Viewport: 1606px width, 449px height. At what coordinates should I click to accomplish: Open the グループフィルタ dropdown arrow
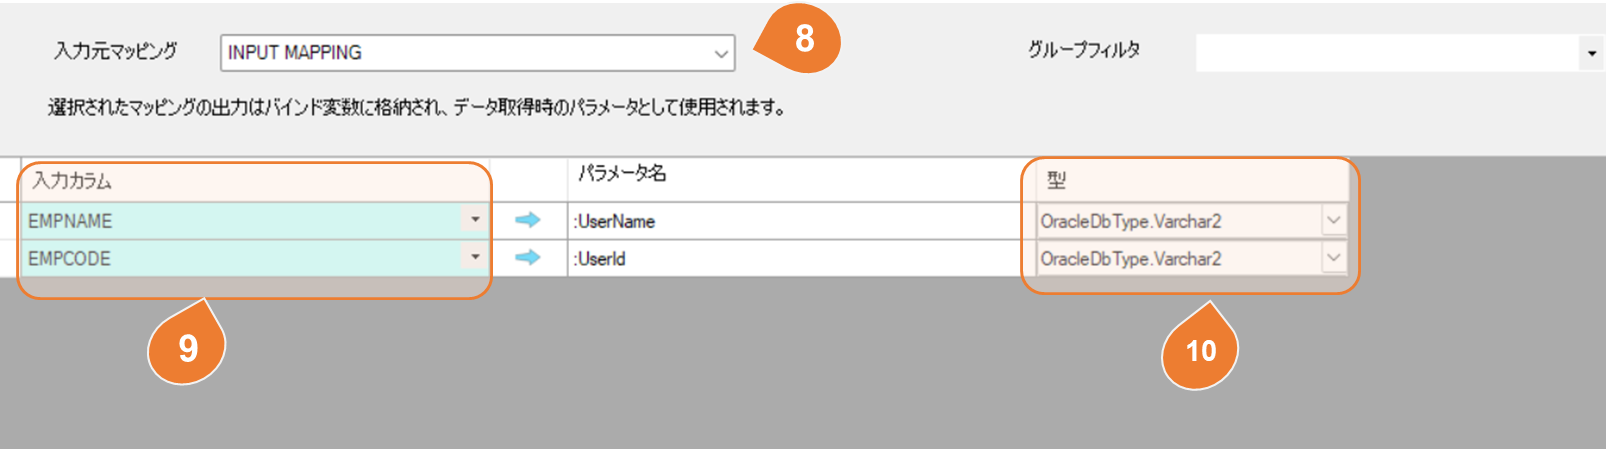1592,53
